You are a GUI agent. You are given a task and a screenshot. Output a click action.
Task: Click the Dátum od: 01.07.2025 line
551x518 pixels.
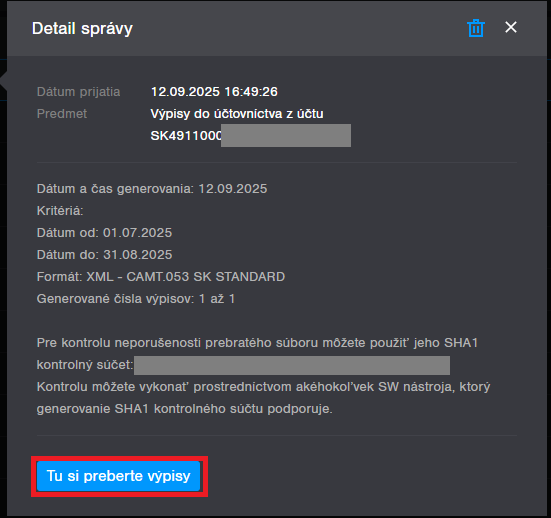tap(104, 233)
